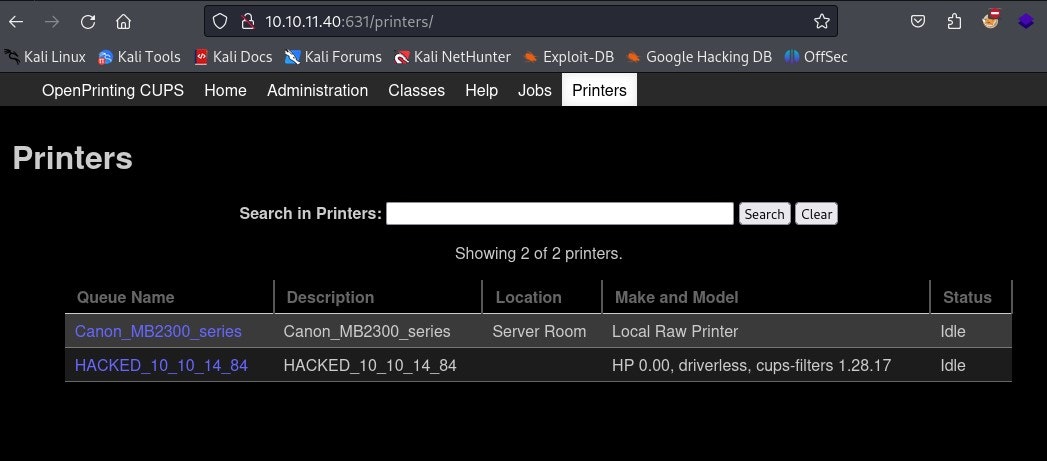
Task: Click the Make and Model column header
Action: [x=676, y=297]
